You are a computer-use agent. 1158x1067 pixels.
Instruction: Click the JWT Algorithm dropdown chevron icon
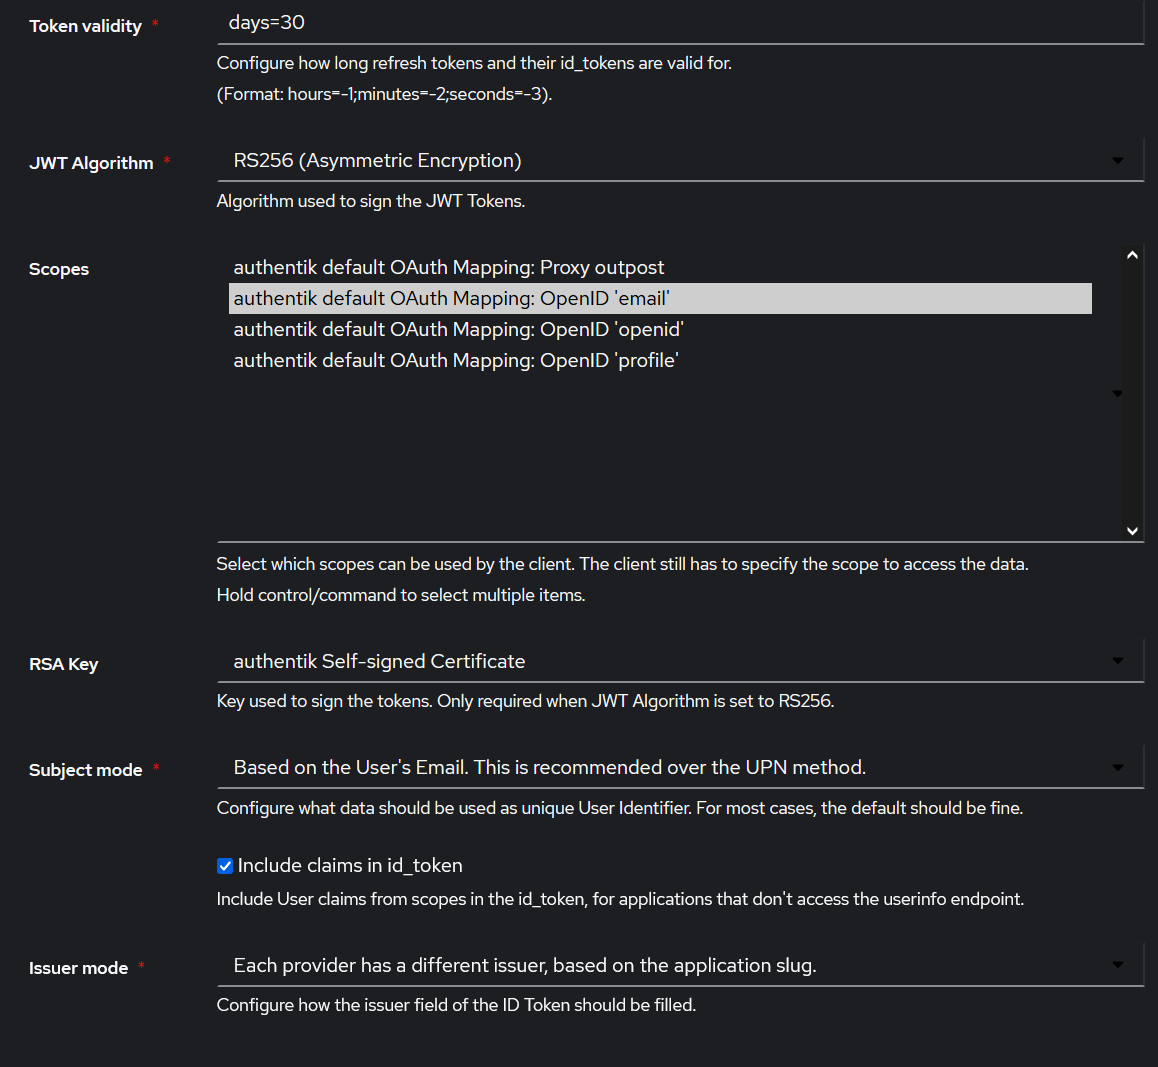1117,160
